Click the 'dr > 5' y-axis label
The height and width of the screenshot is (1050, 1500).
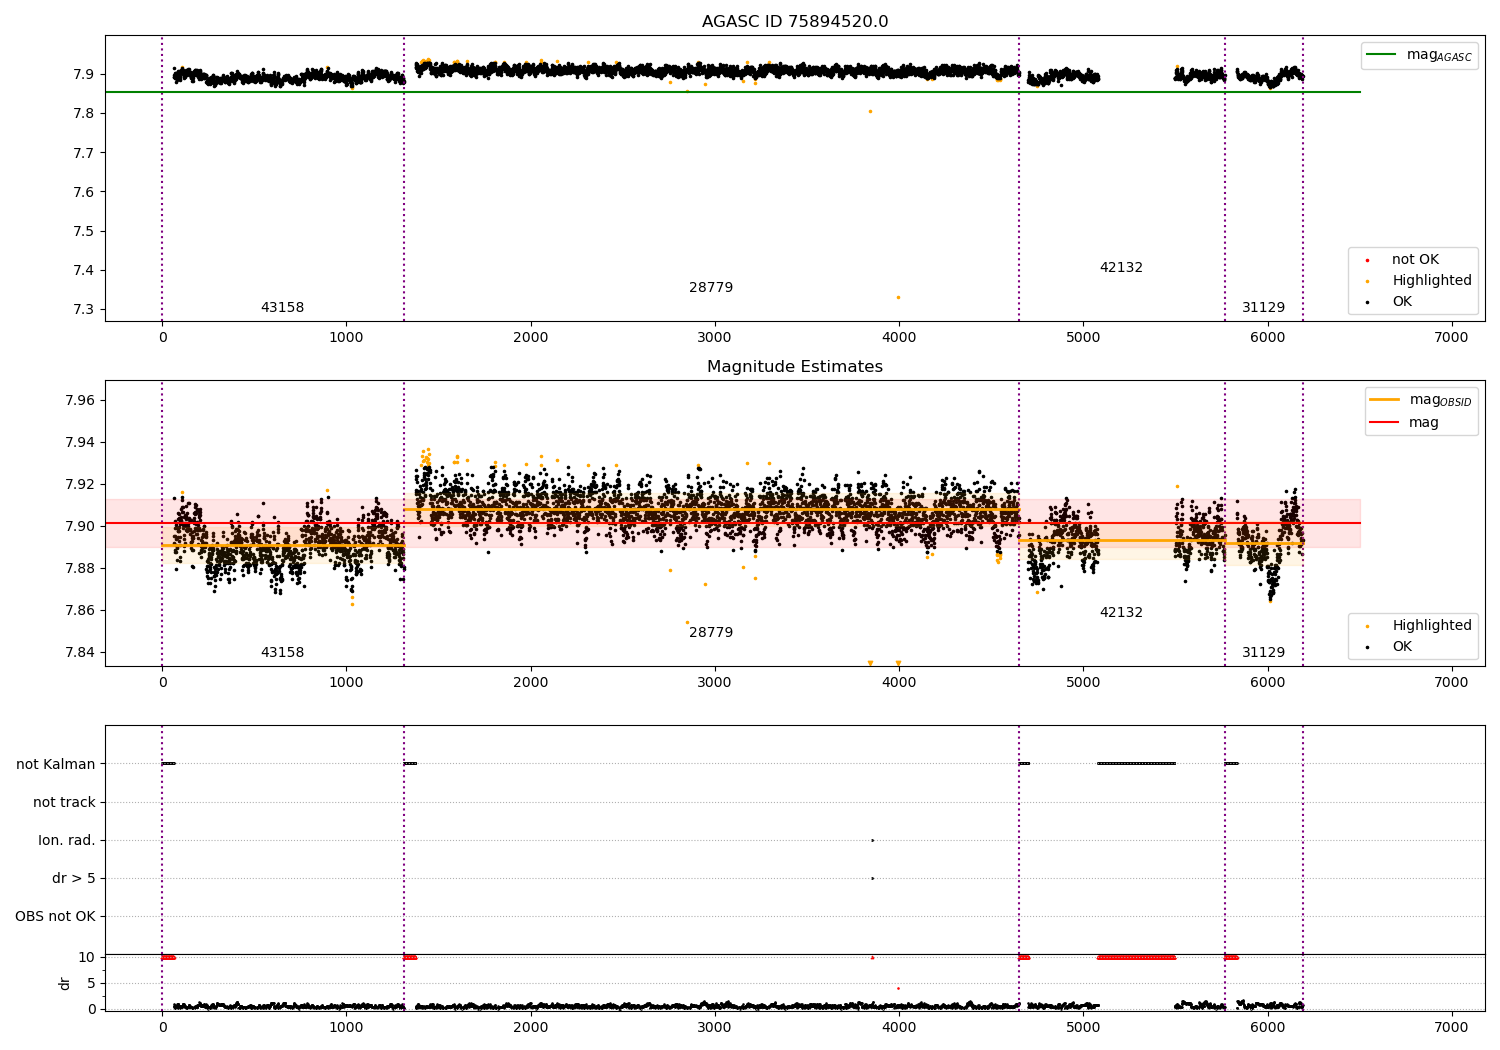[74, 879]
